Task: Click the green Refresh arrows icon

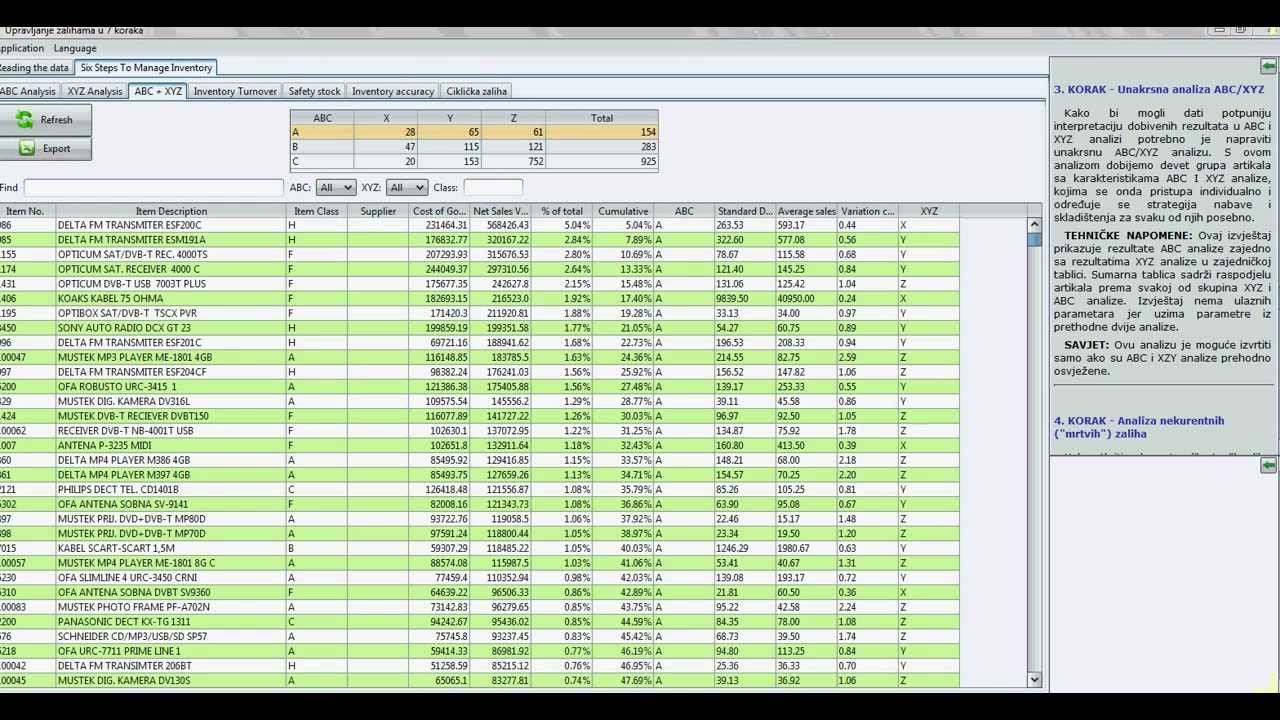Action: [x=25, y=120]
